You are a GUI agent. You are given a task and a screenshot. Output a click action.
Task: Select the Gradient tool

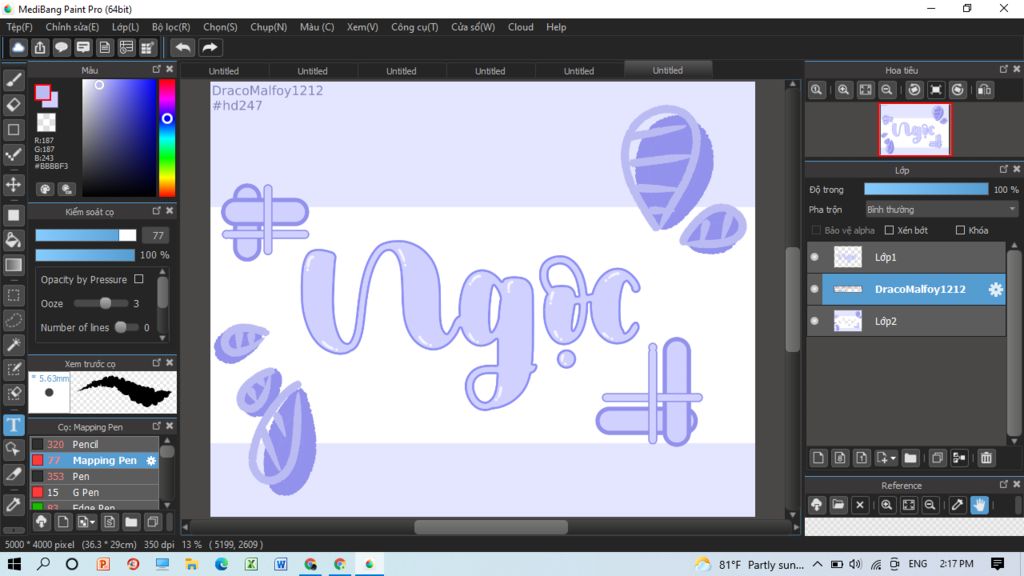[14, 264]
